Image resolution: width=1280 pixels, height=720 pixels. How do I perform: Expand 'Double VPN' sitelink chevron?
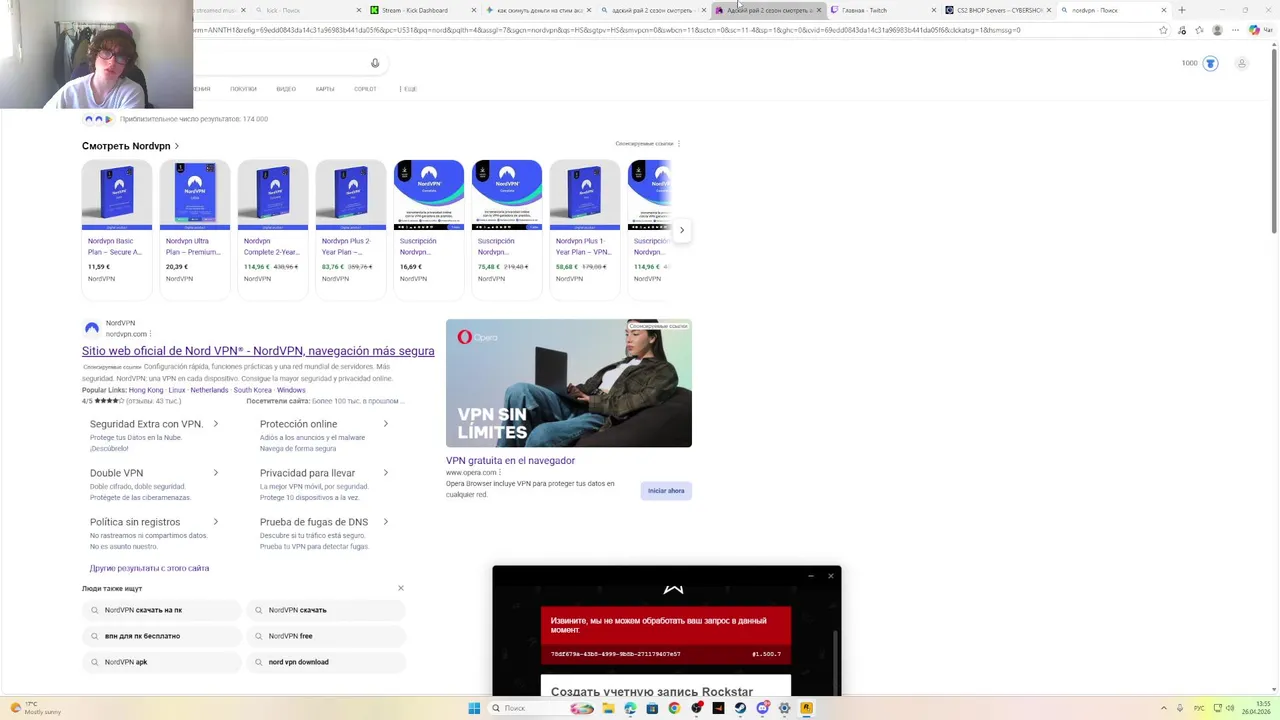216,473
